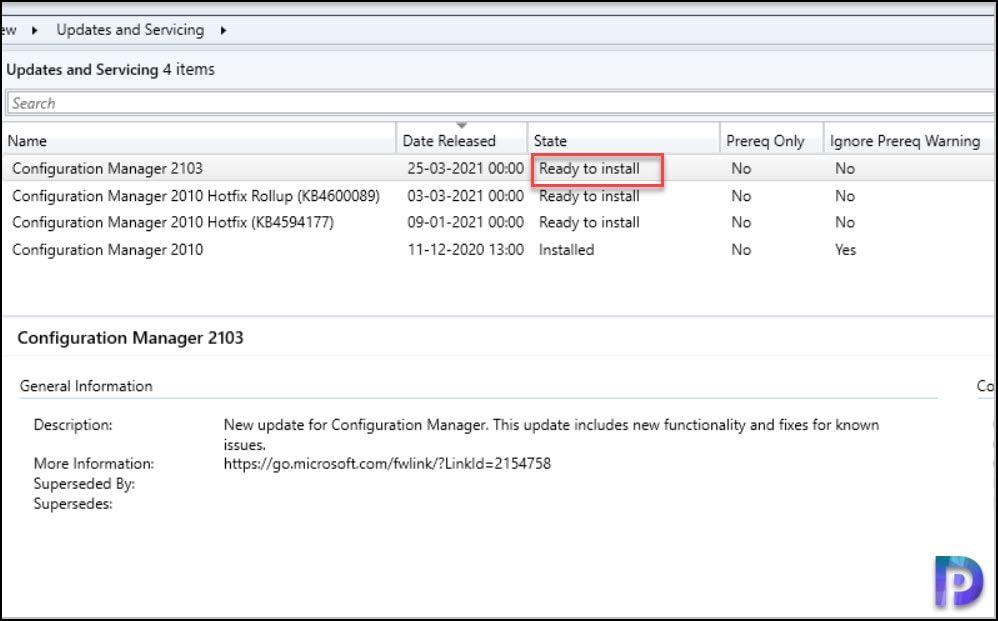Viewport: 998px width, 621px height.
Task: Select Configuration Manager 2010 Hotfix (KB4594177)
Action: (172, 222)
